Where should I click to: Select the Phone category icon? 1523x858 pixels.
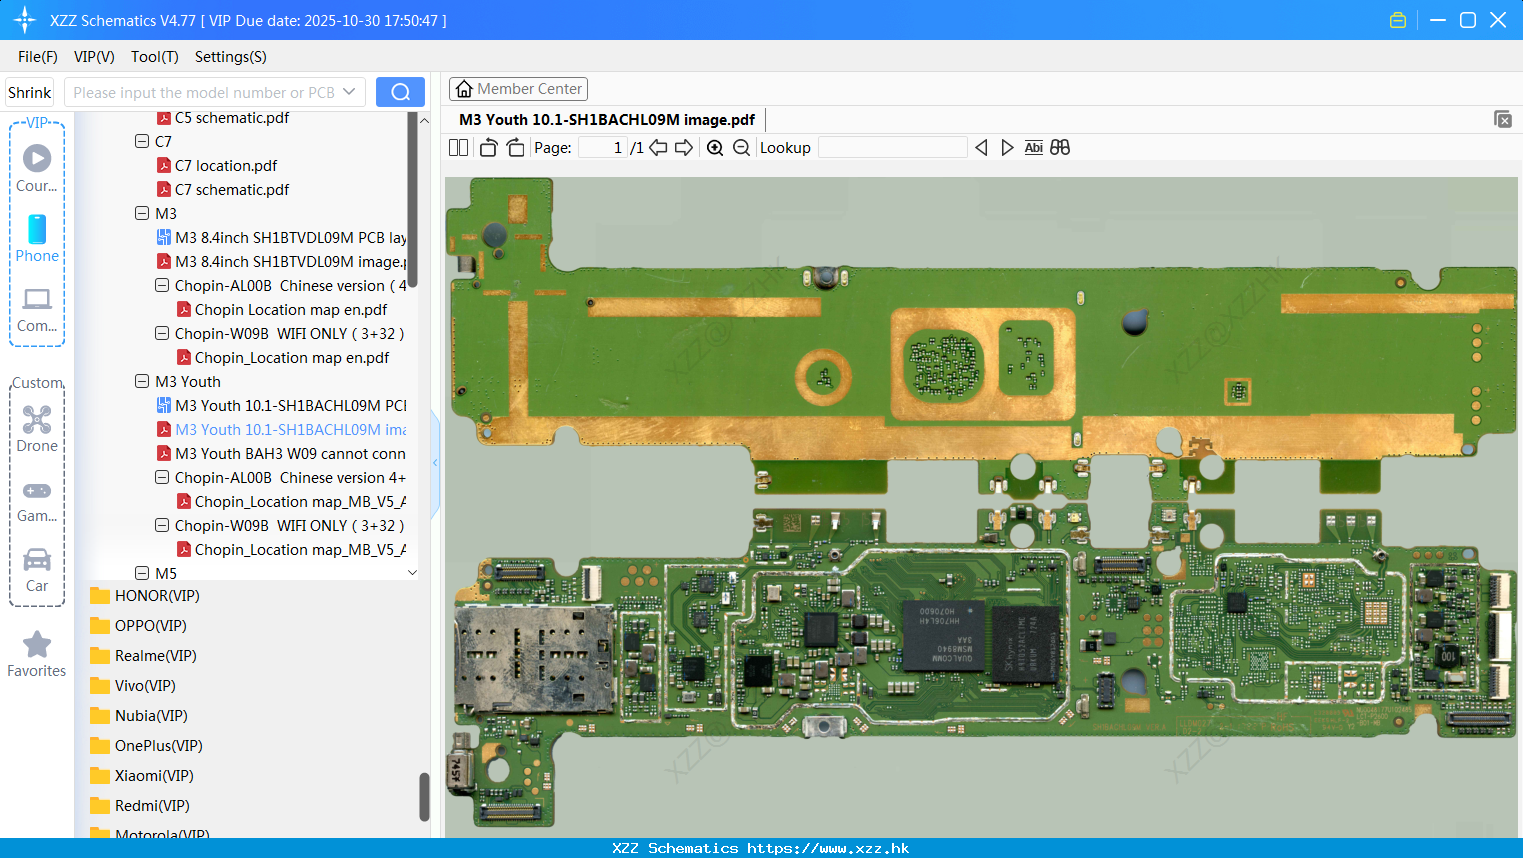click(x=37, y=238)
